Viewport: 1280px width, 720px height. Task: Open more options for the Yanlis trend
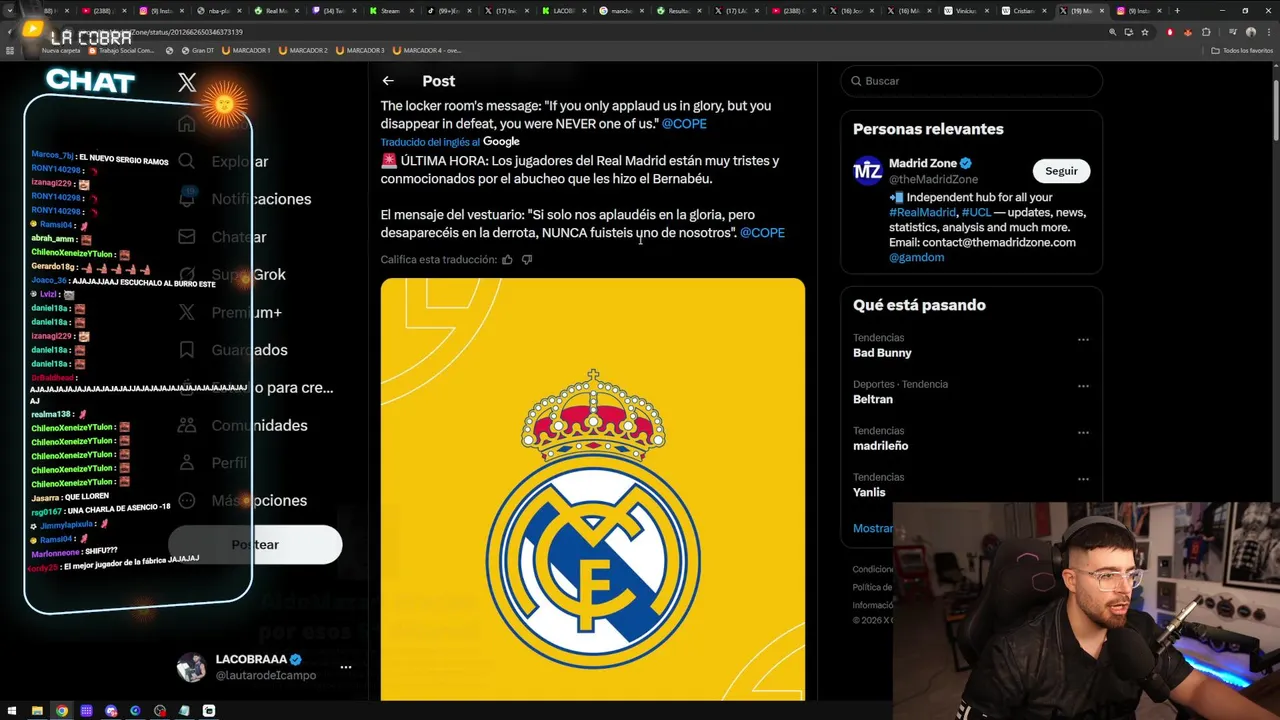(1083, 479)
